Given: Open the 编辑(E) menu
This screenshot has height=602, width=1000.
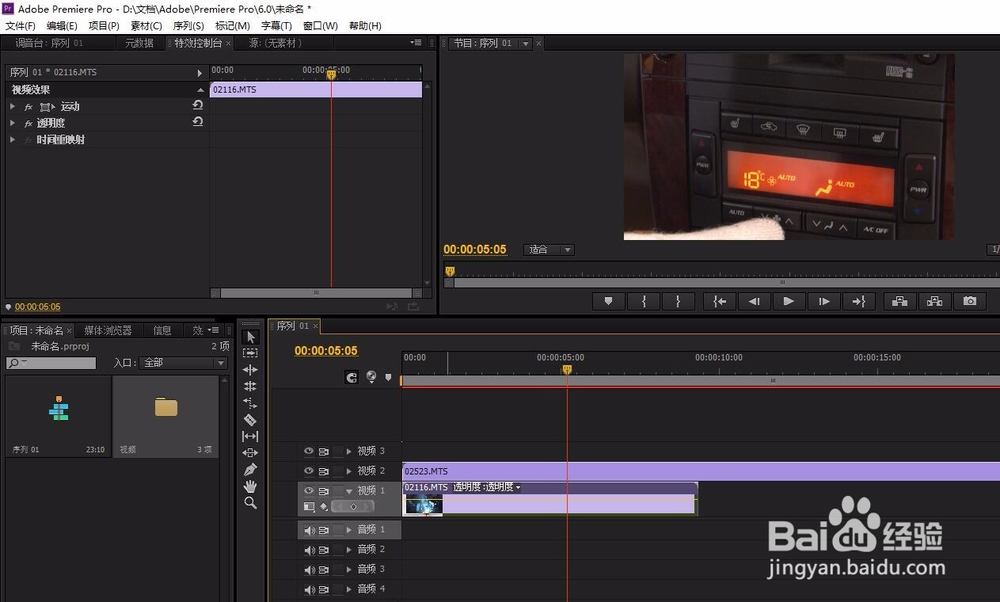Looking at the screenshot, I should (x=62, y=26).
